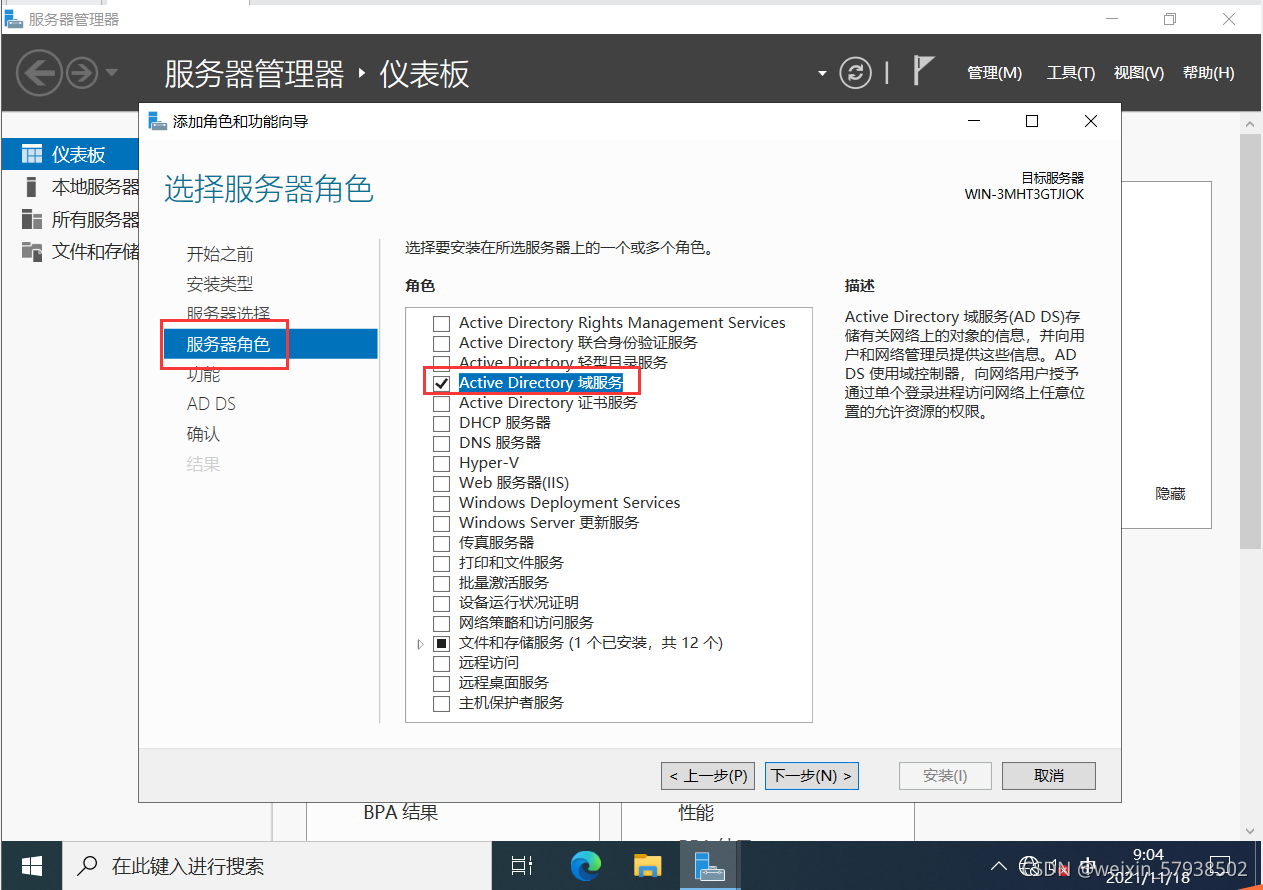Check Active Directory 证书服务

point(441,403)
